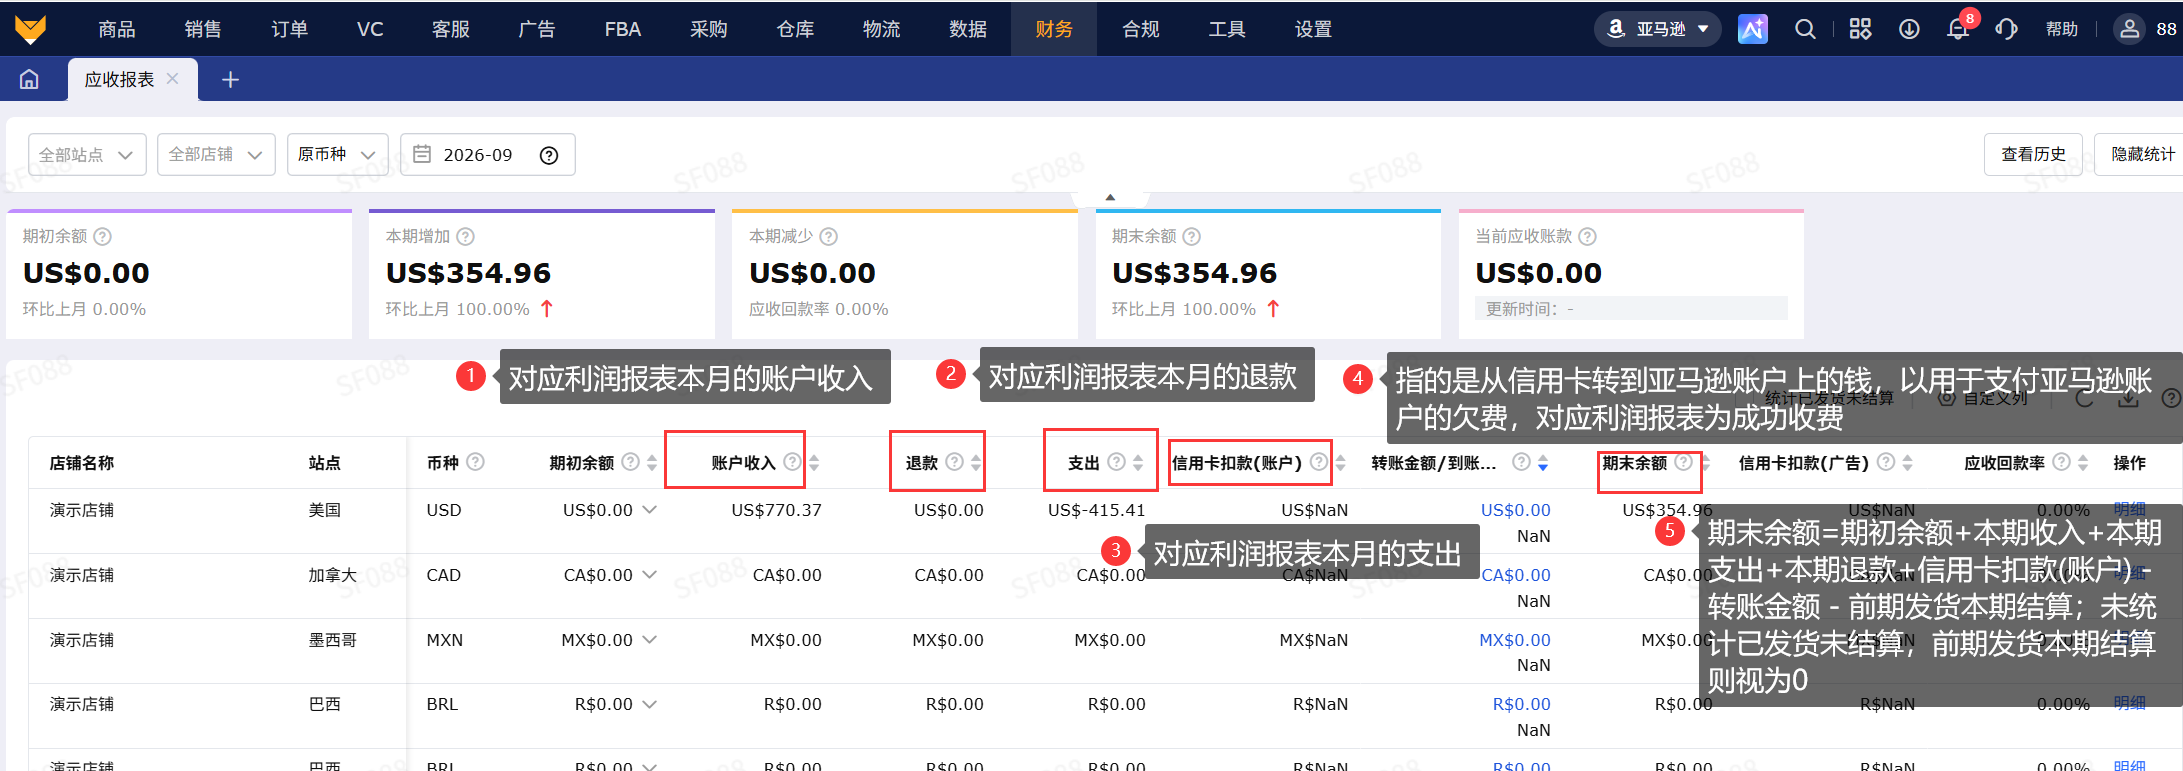Screen dimensions: 2183x771
Task: Click US$0.00 转账金额 link in 美国 row
Action: (1516, 510)
